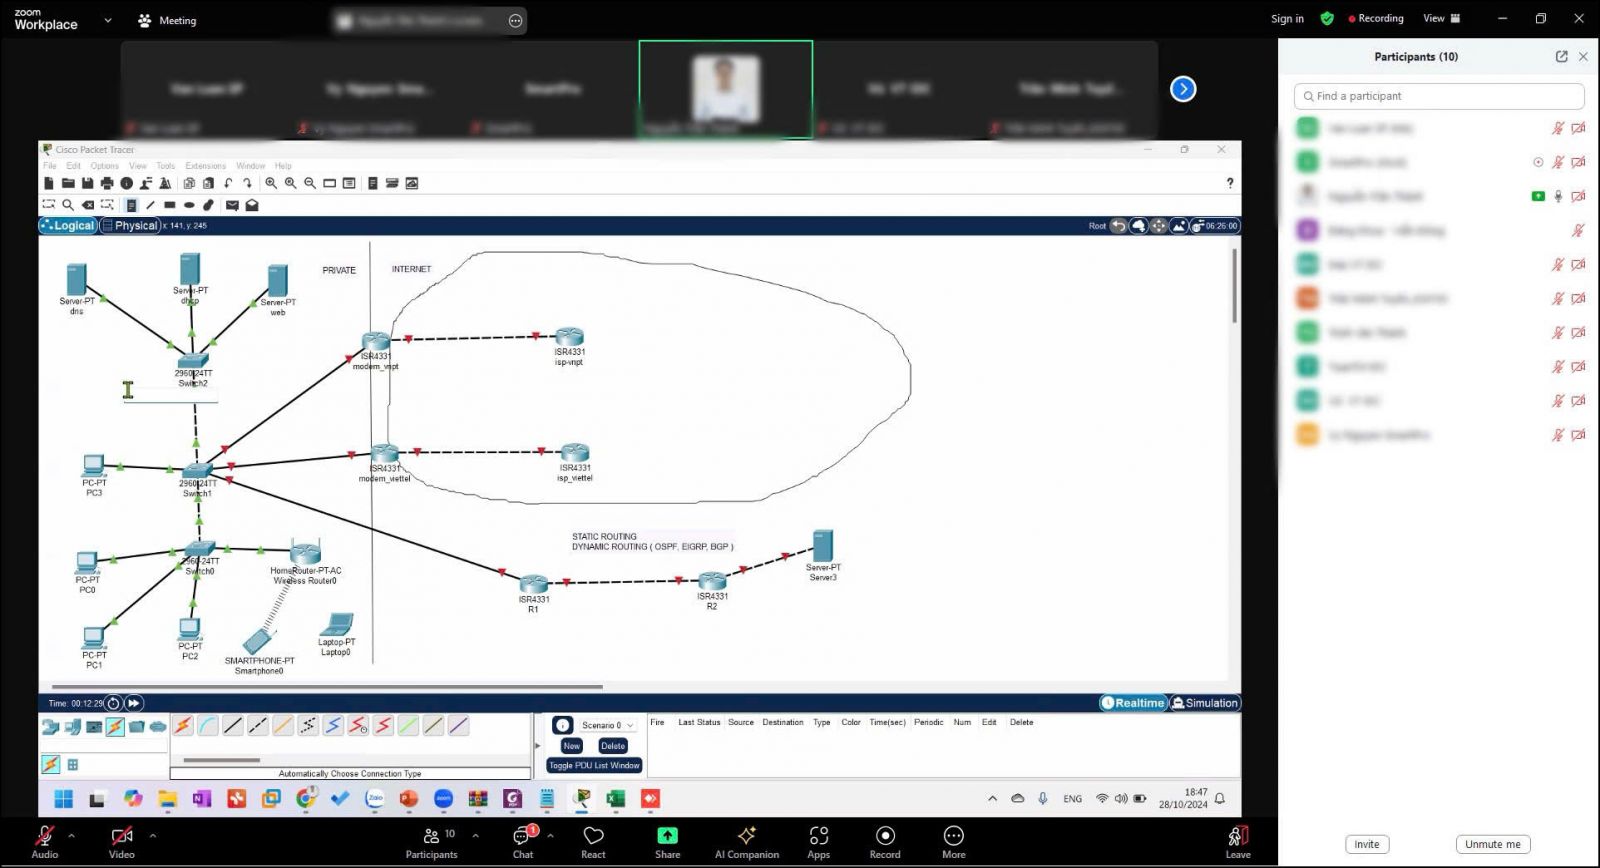
Task: Click the highlighted speaker video thumbnail
Action: coord(726,89)
